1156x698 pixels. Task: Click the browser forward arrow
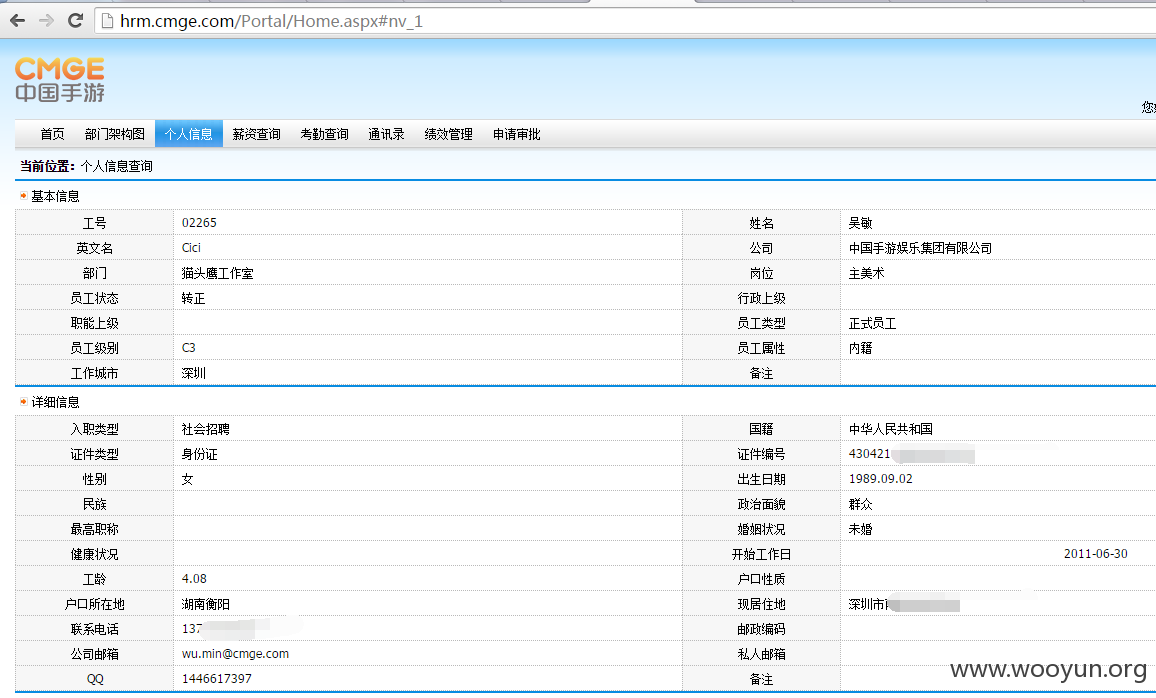tap(46, 21)
